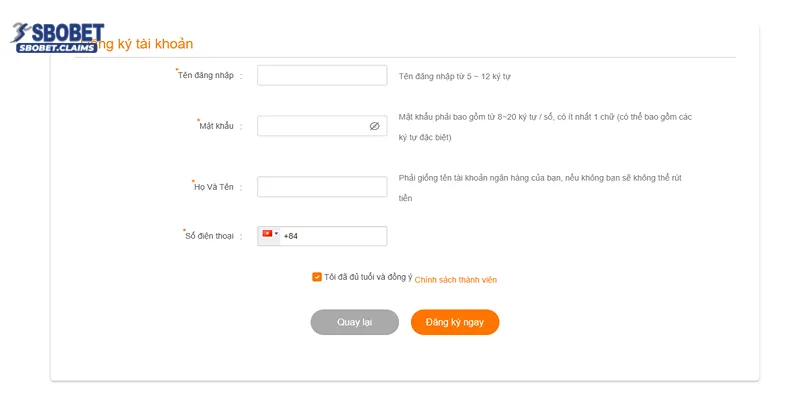The width and height of the screenshot is (800, 400).
Task: Click the Số điện thoại phone number field
Action: pyautogui.click(x=334, y=236)
